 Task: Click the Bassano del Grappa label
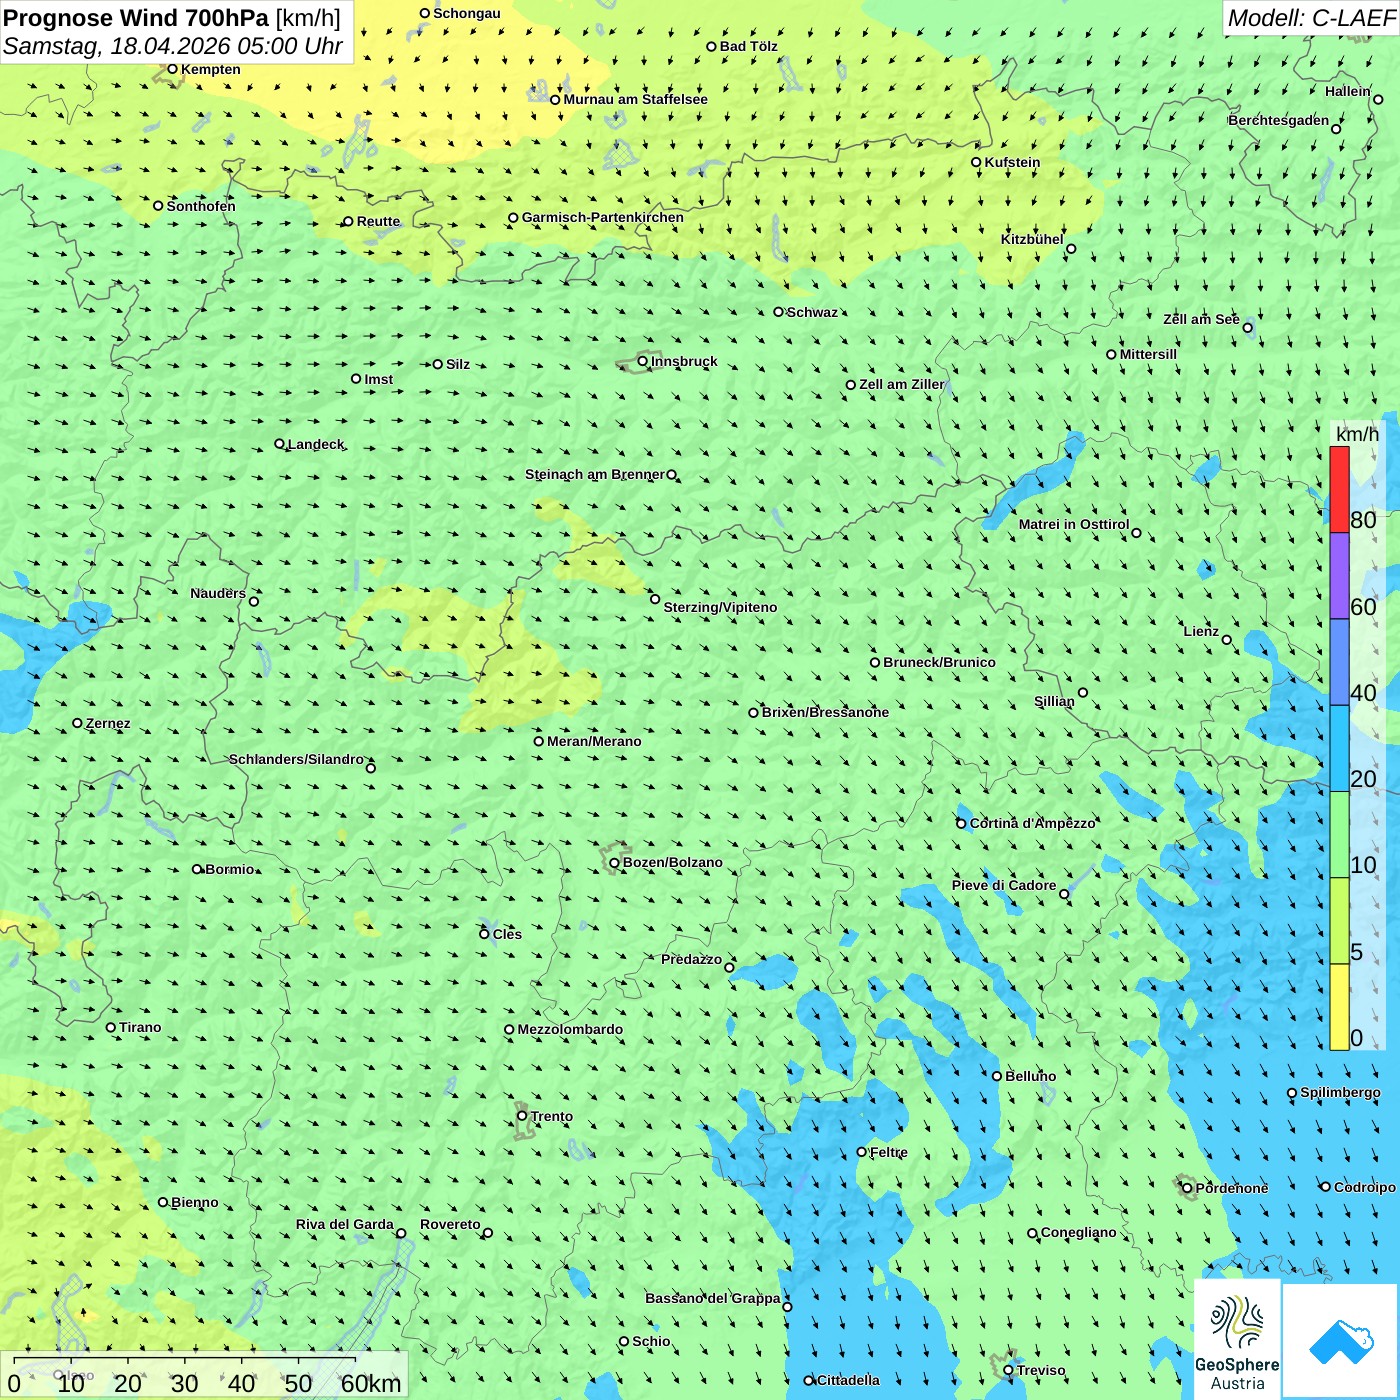tap(713, 1298)
